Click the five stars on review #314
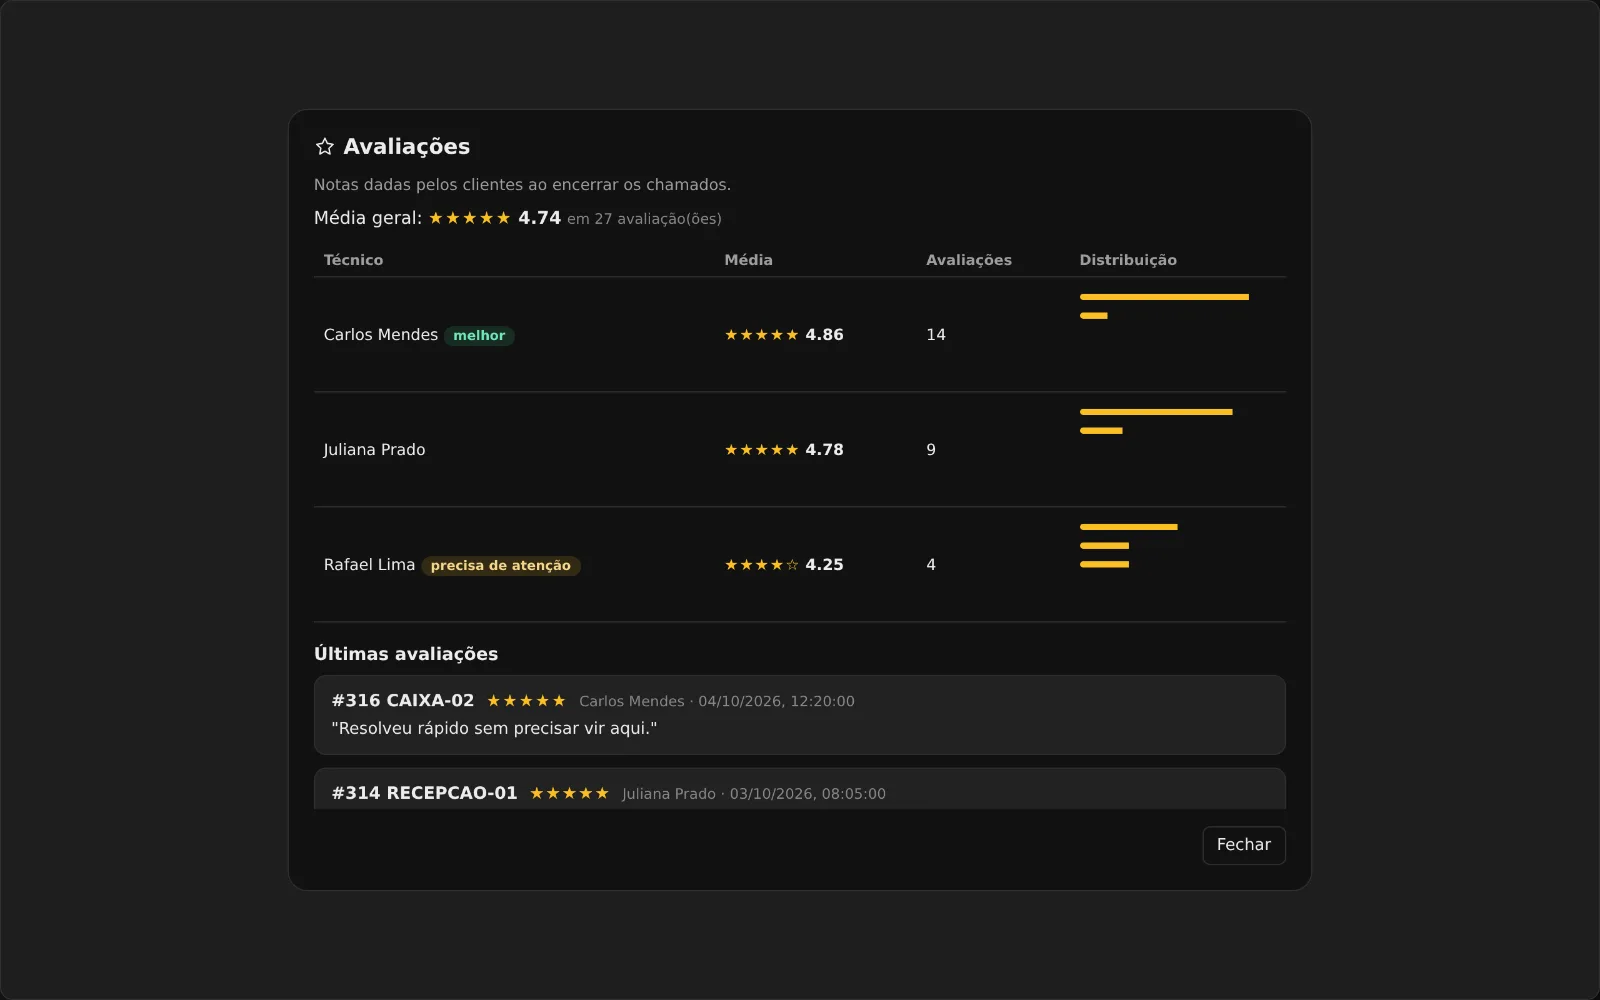 click(569, 793)
